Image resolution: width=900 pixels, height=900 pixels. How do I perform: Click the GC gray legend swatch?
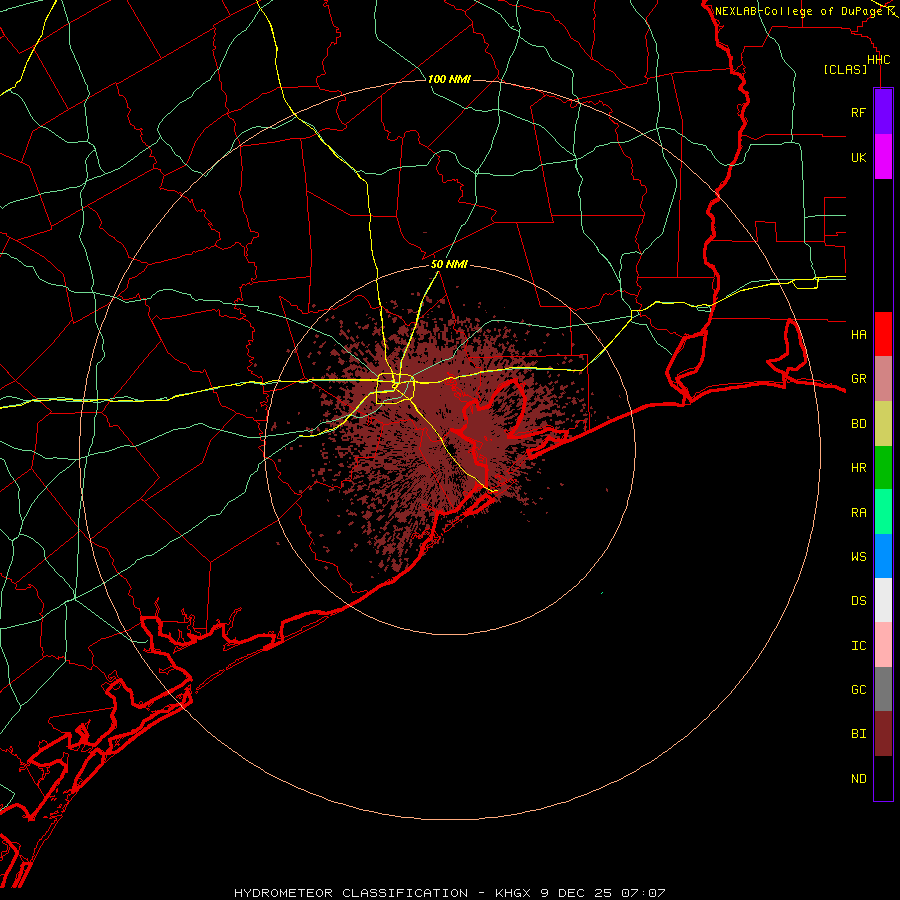tap(883, 689)
